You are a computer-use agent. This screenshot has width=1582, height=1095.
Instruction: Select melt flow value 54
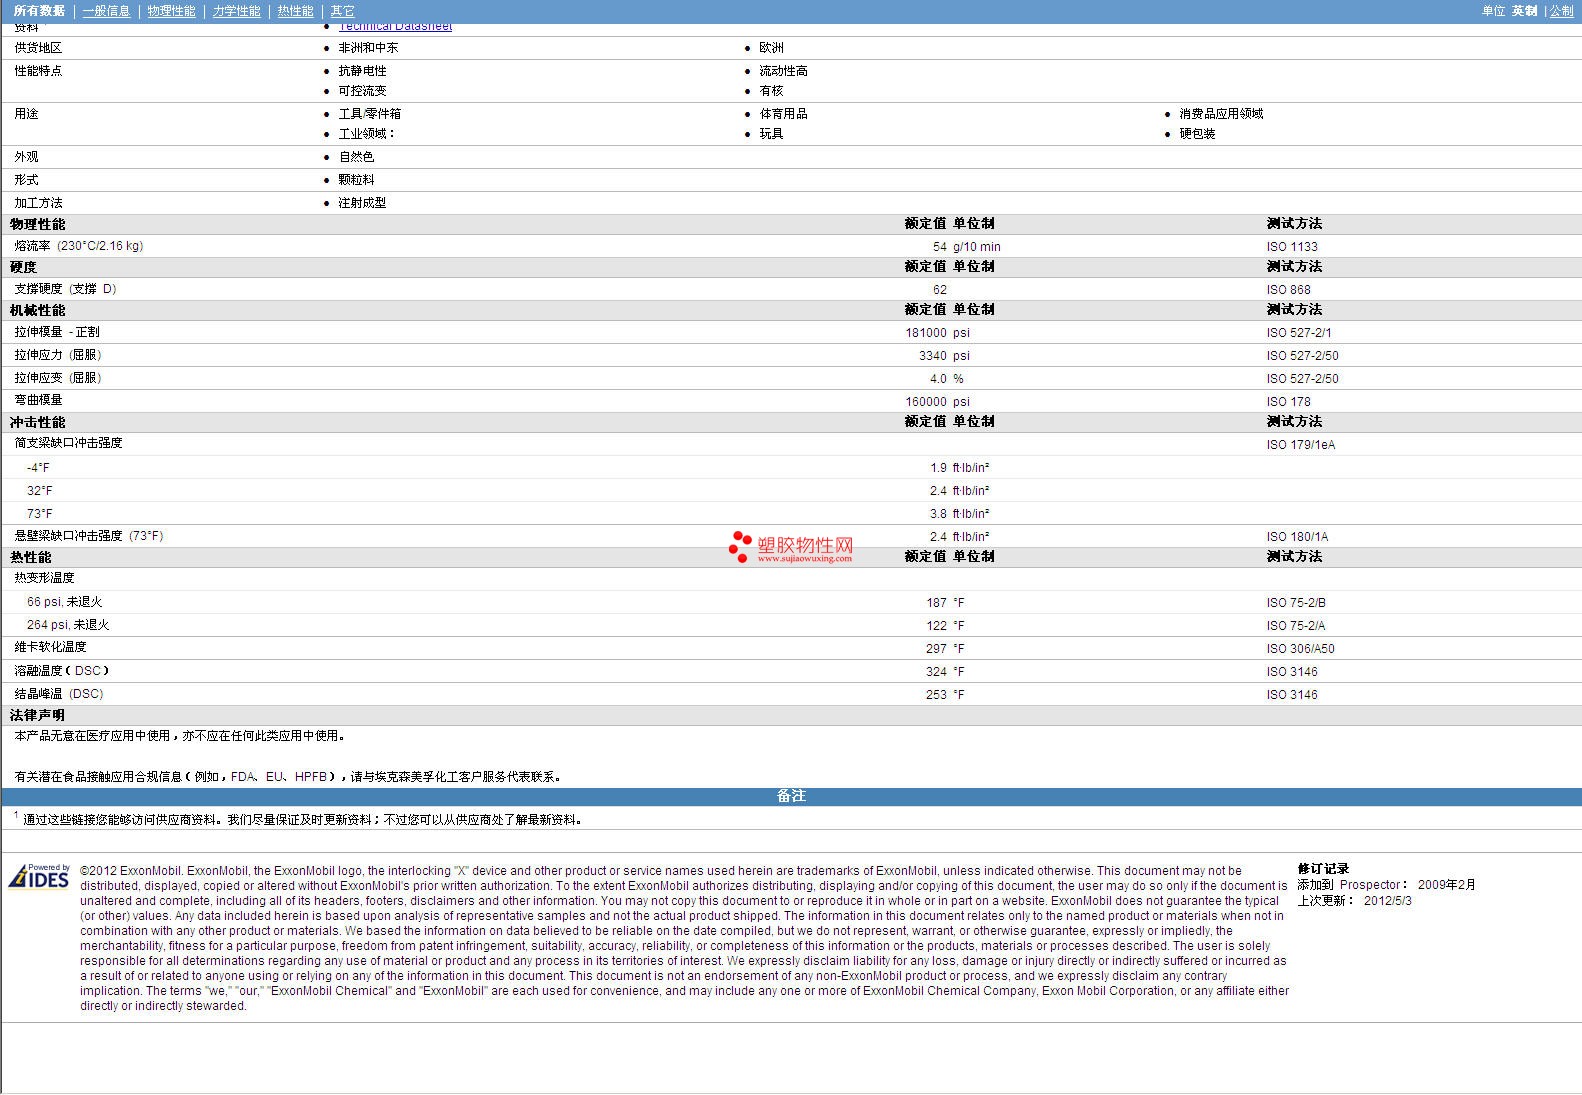coord(940,247)
